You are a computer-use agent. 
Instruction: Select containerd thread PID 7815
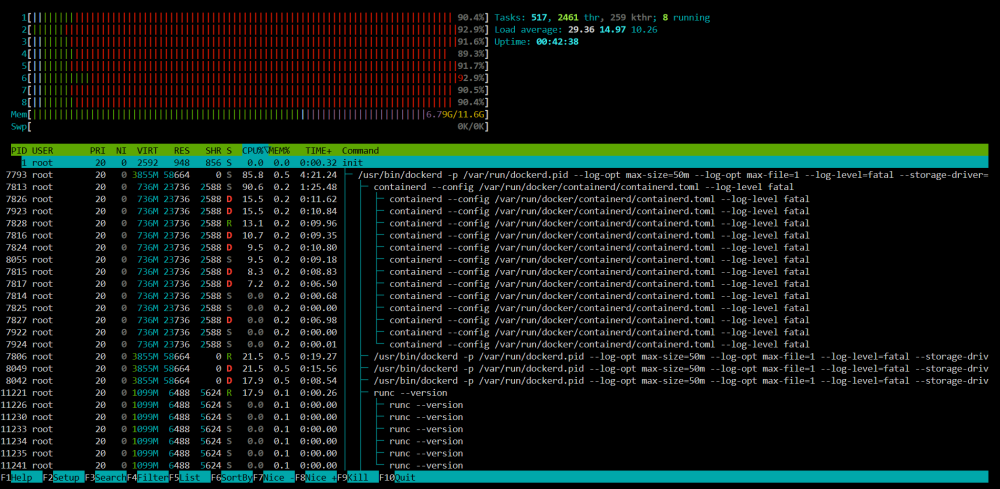pos(494,272)
